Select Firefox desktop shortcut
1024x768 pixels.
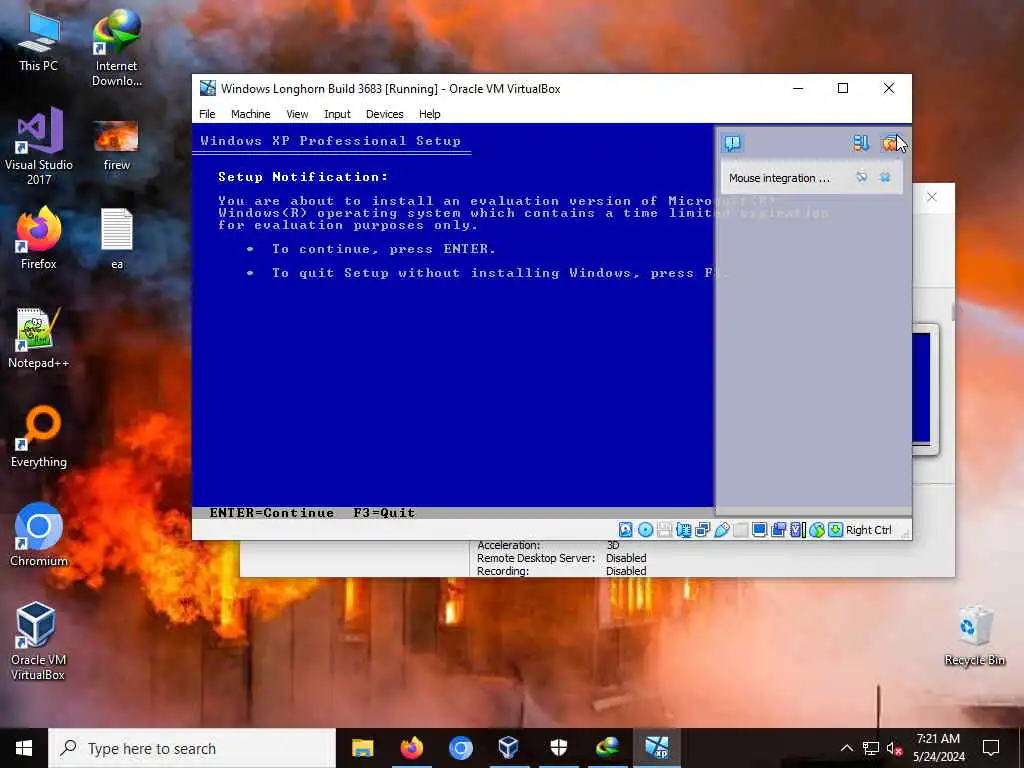pyautogui.click(x=39, y=238)
